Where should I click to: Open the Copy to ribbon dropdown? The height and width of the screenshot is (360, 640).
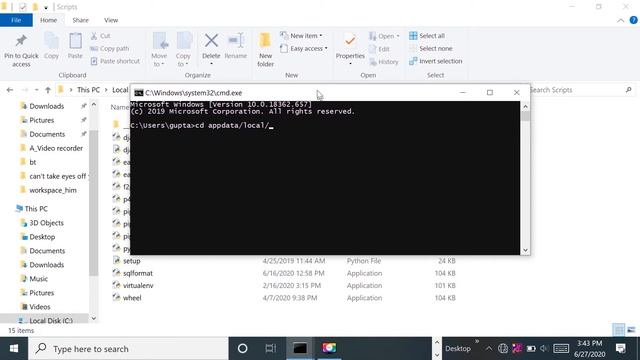click(x=183, y=49)
